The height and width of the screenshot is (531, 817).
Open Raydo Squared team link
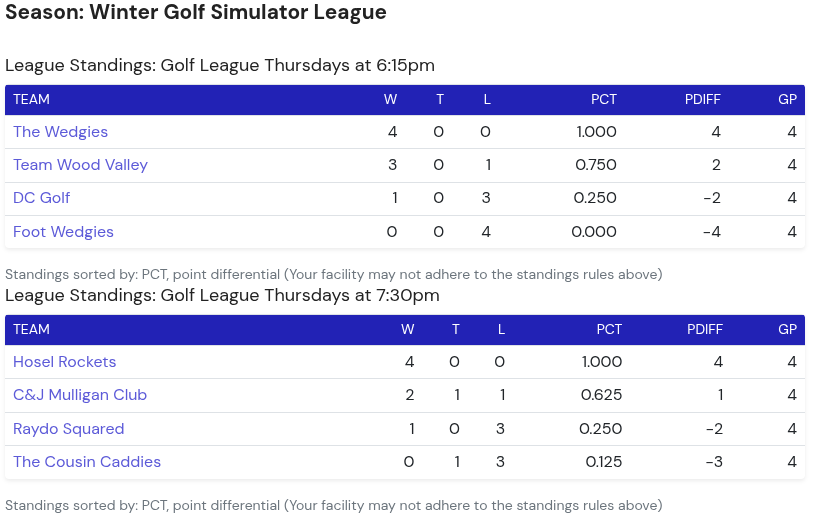coord(68,429)
